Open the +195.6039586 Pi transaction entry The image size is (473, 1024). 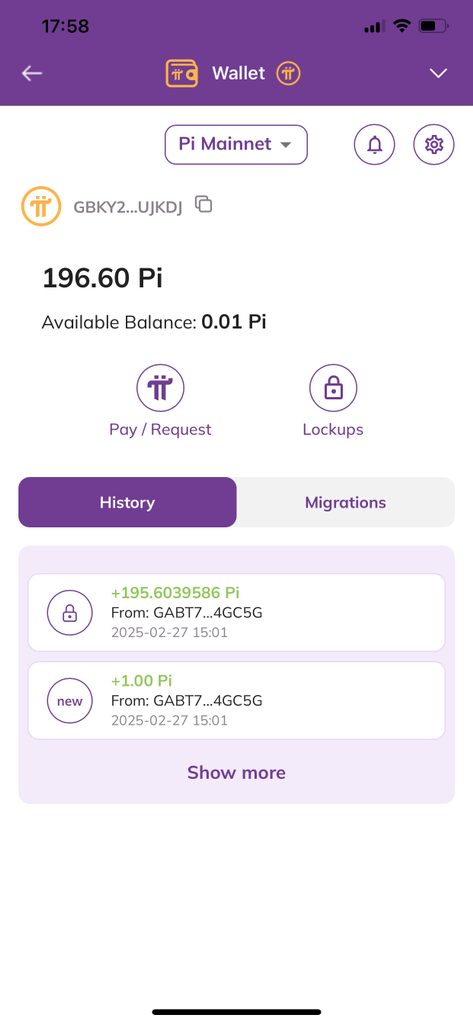point(236,613)
